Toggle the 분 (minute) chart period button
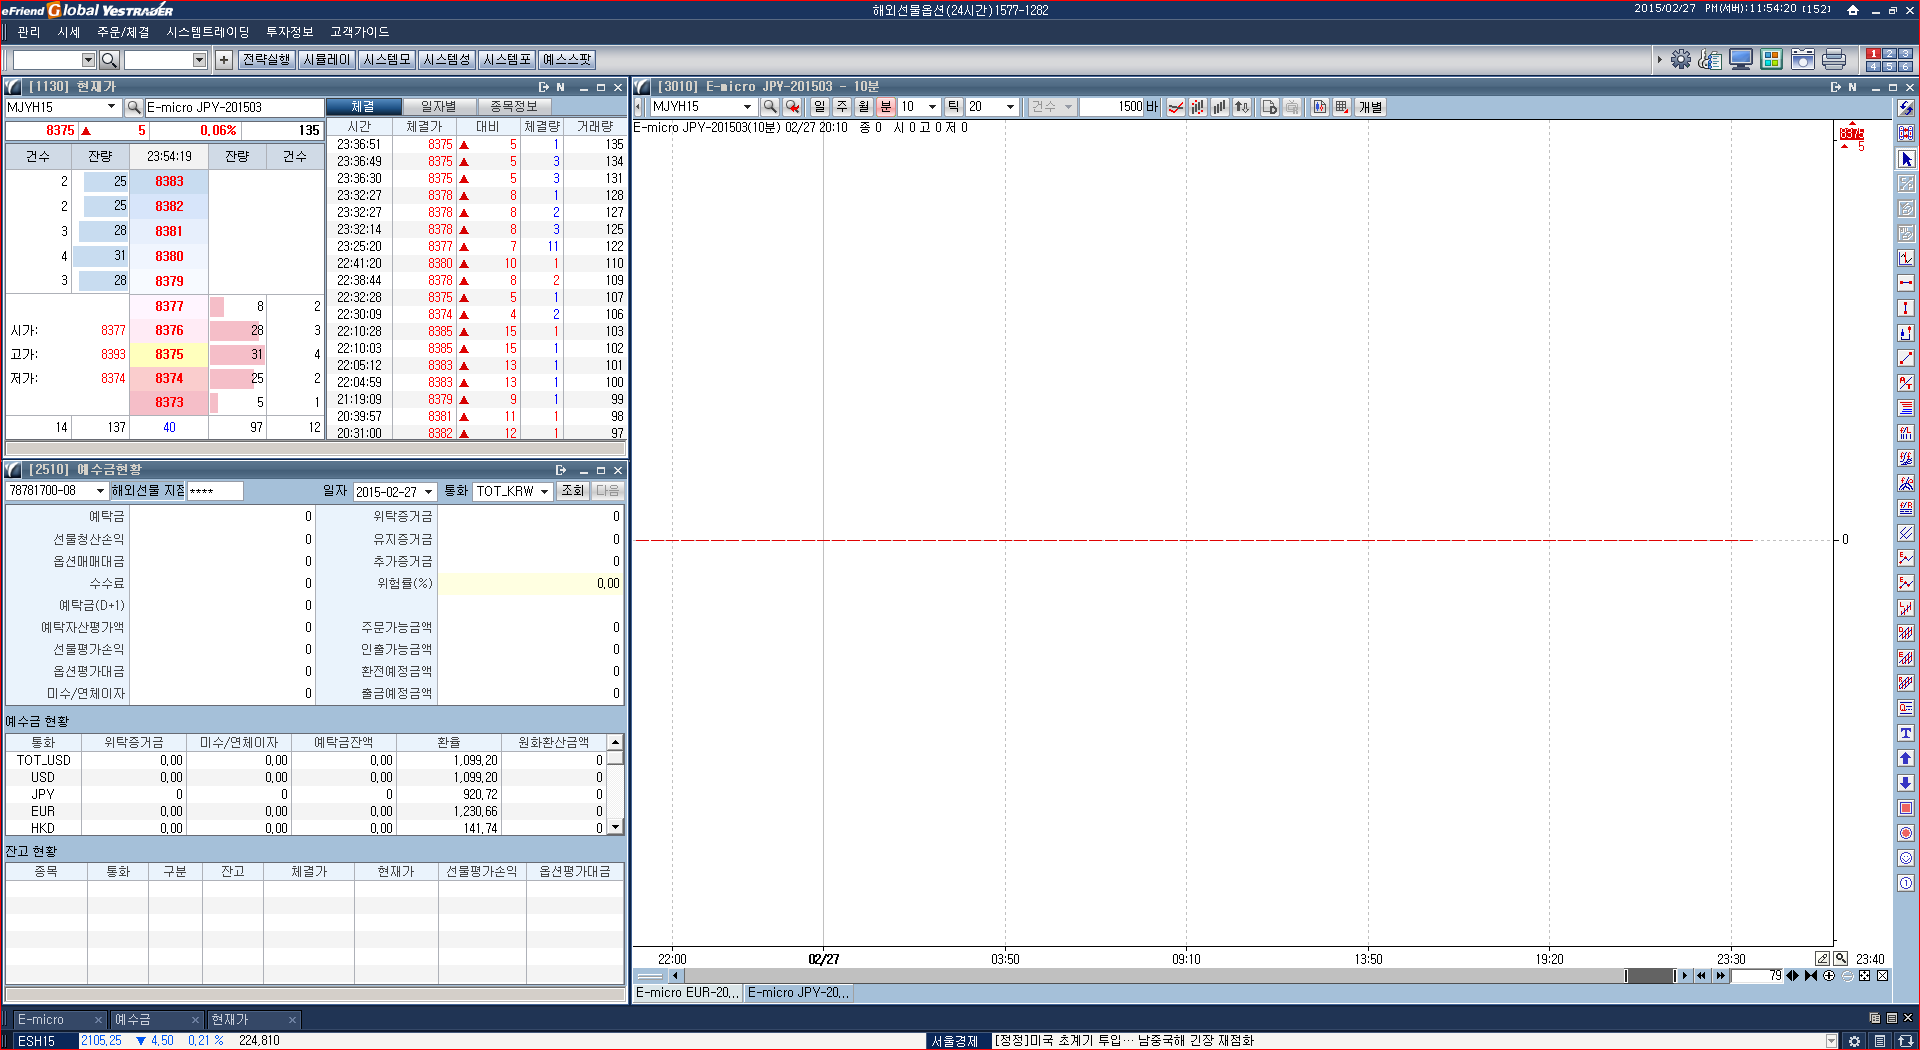 (x=885, y=107)
